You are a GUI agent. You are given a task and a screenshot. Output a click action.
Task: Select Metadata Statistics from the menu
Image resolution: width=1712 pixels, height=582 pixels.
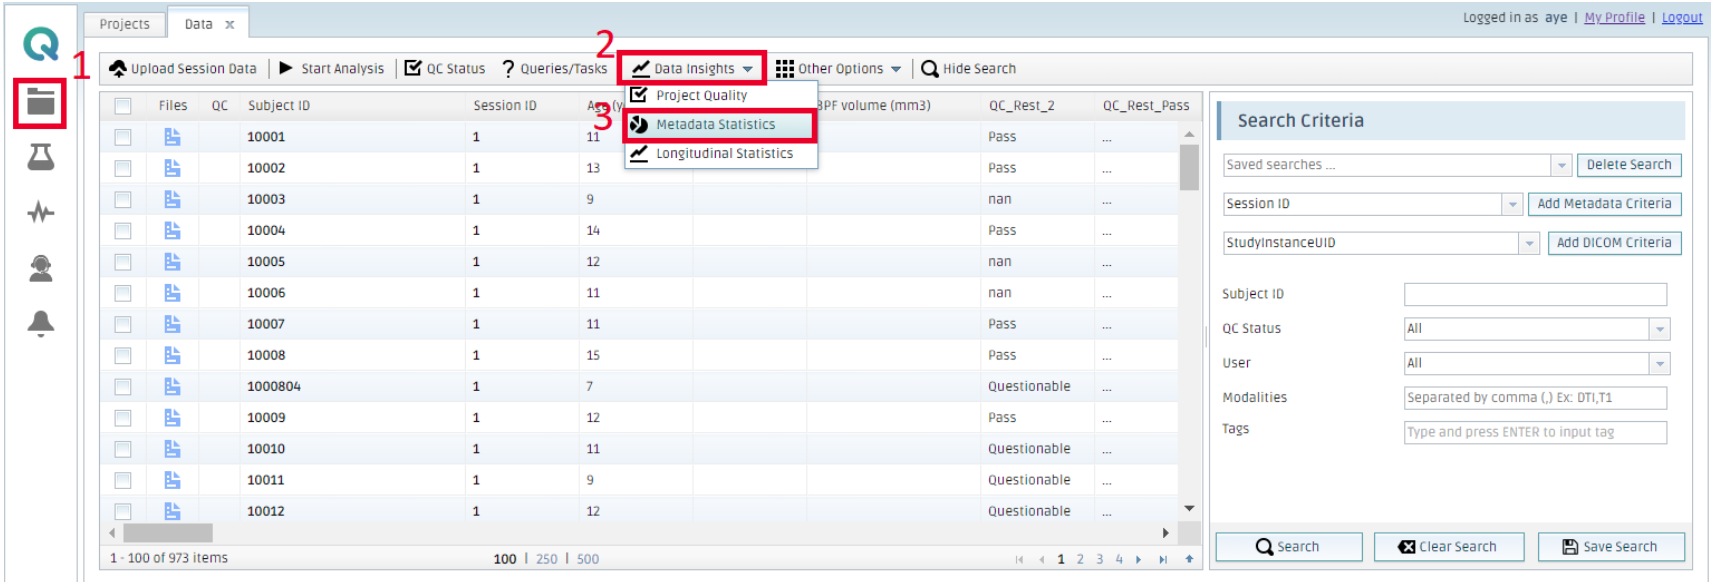pyautogui.click(x=715, y=125)
